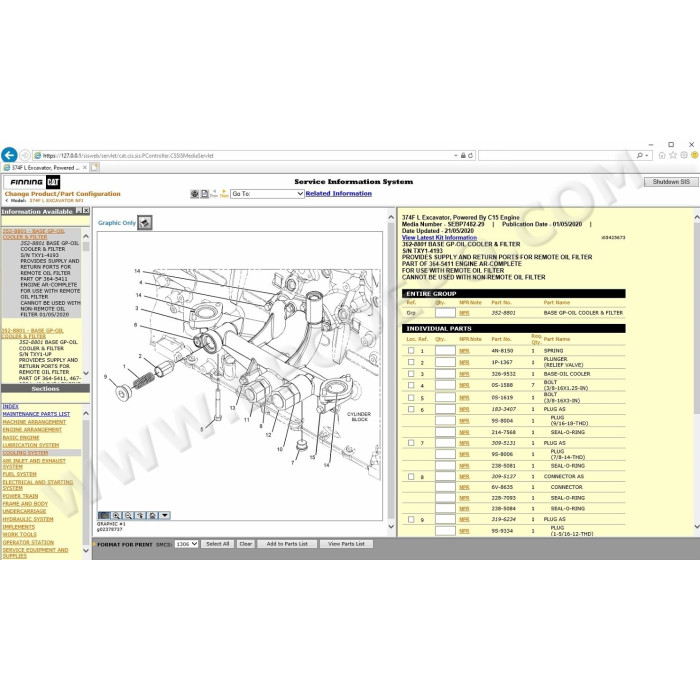Screen dimensions: 700x700
Task: Minimize the Information Available panel
Action: [79, 211]
